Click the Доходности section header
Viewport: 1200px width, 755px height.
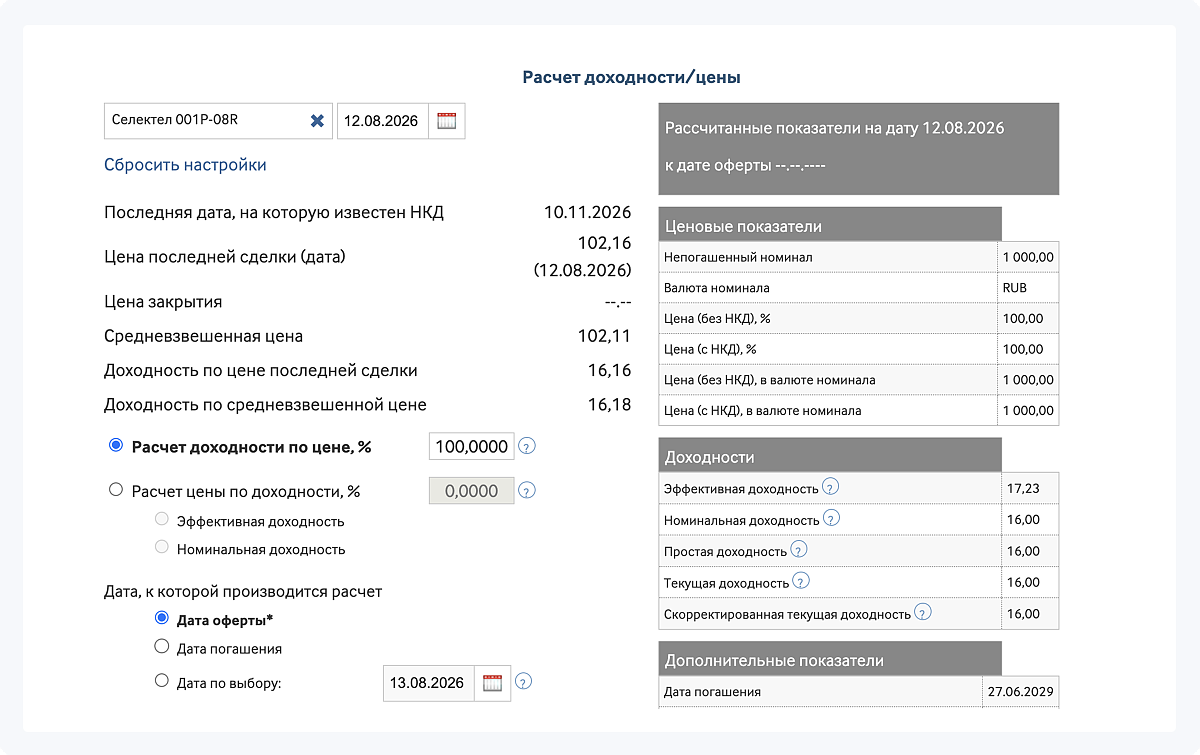[x=830, y=456]
